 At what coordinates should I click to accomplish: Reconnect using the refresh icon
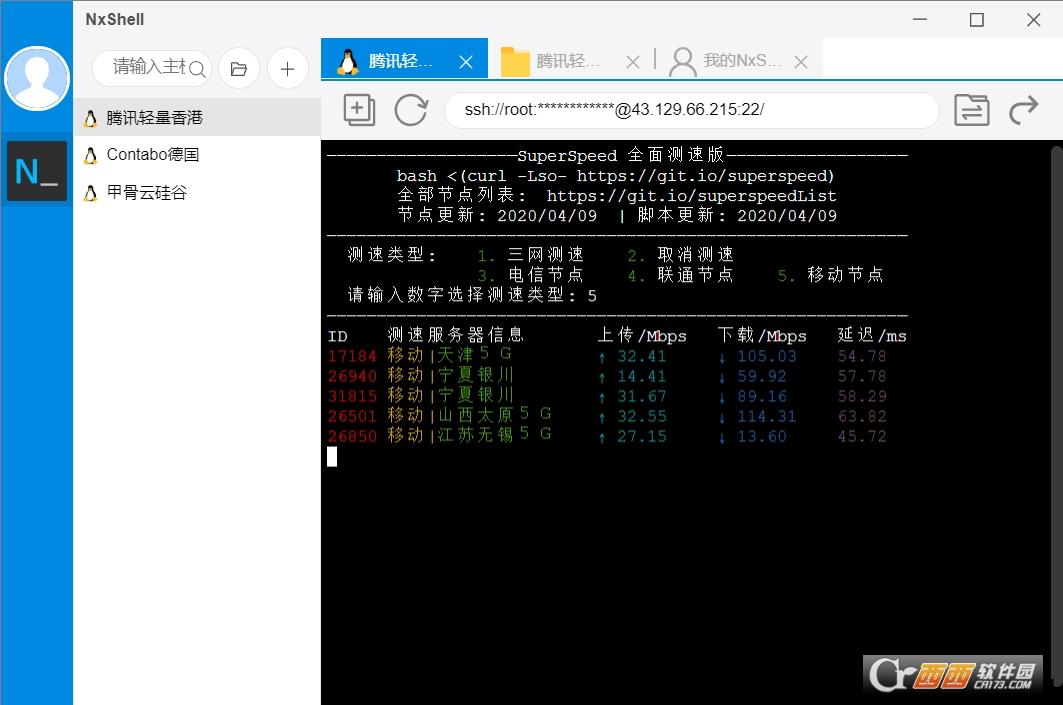click(x=411, y=109)
